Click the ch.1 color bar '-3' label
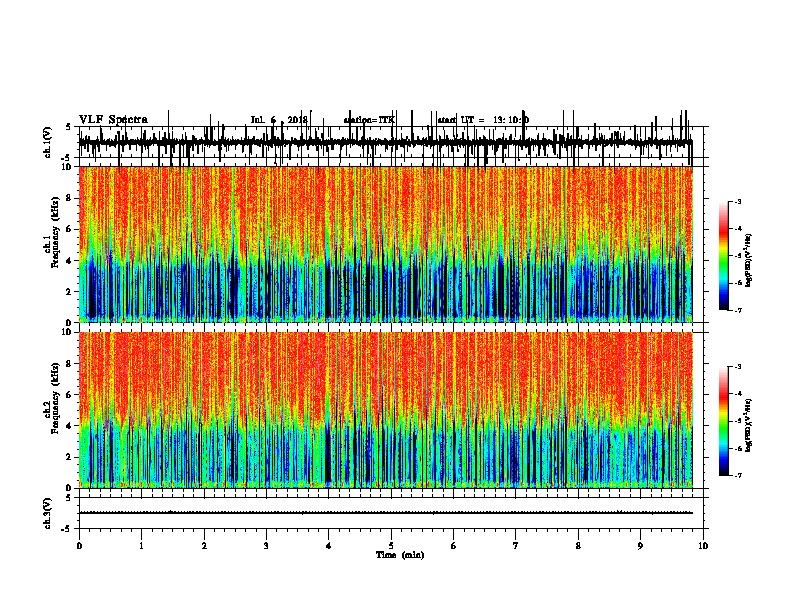 click(737, 201)
